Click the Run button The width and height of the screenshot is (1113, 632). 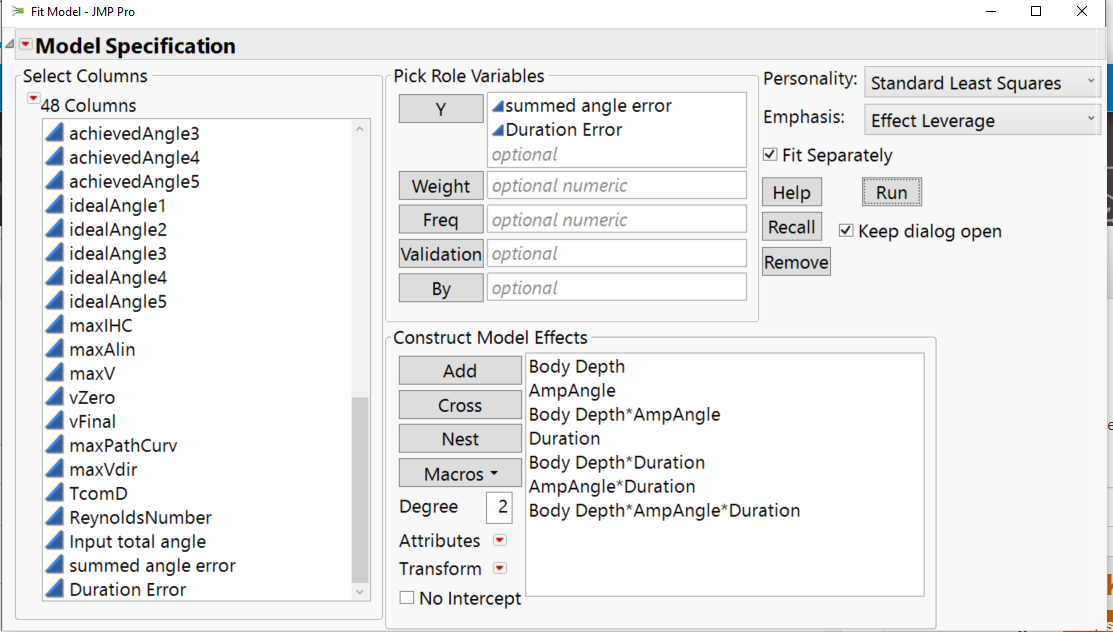point(891,192)
